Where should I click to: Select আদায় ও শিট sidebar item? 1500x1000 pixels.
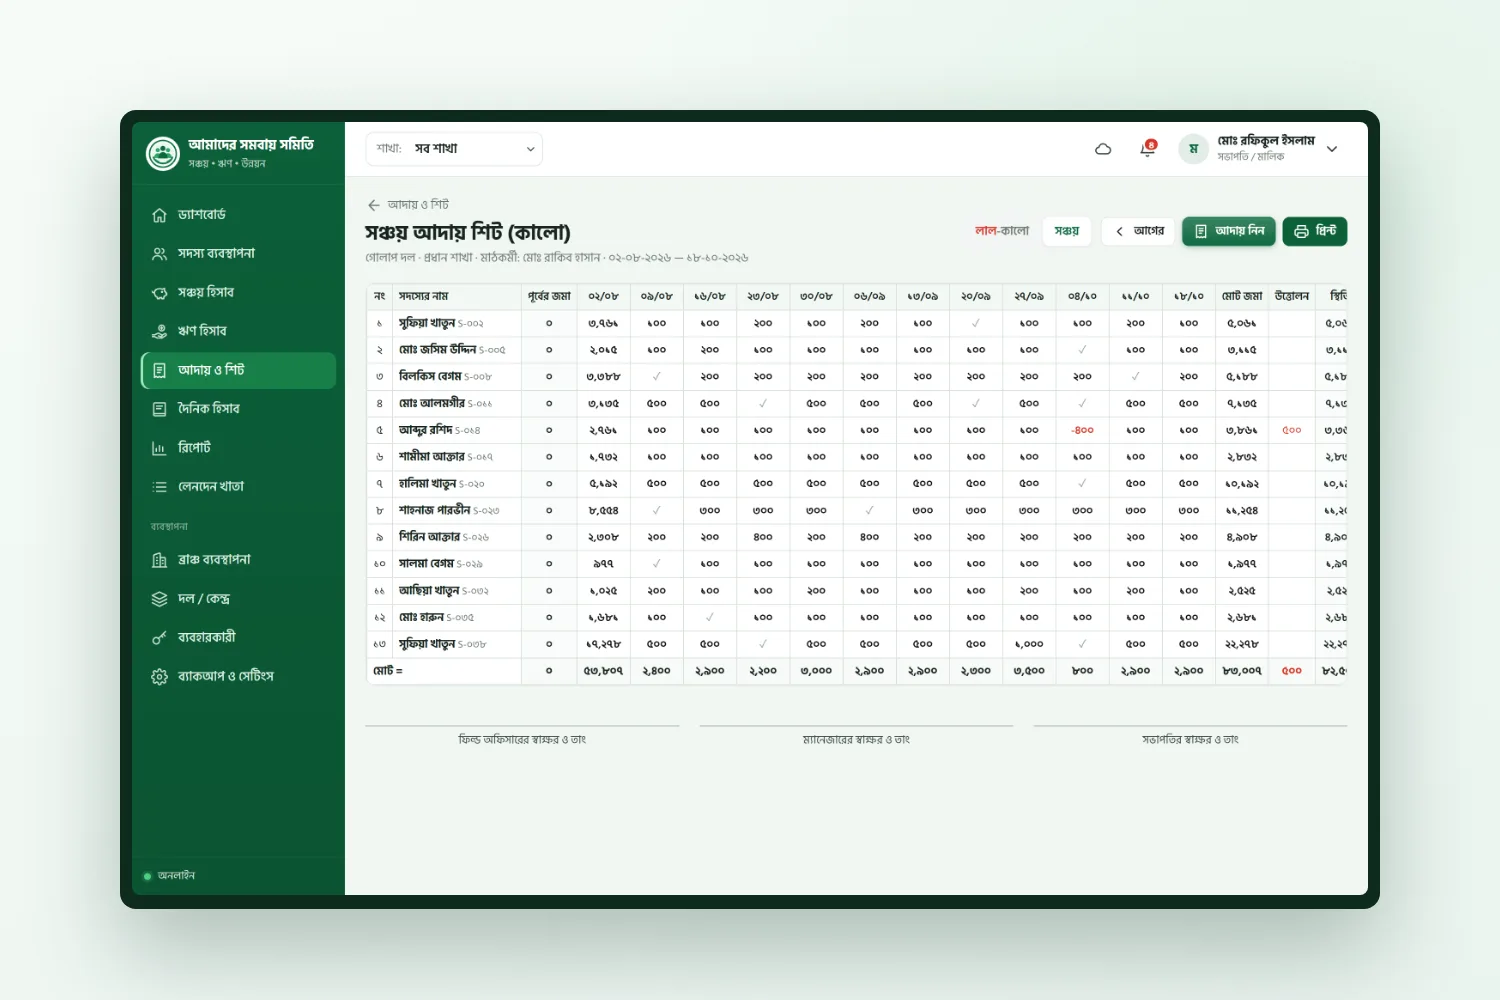(238, 370)
